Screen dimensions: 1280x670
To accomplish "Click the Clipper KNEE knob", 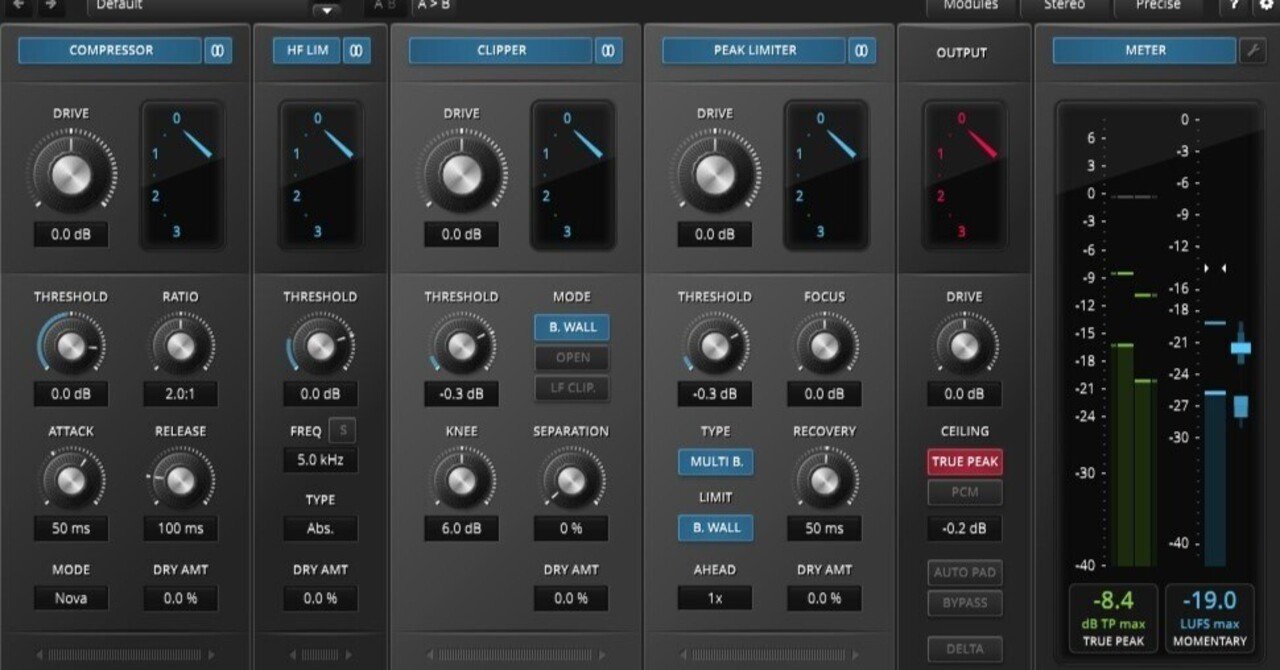I will click(x=461, y=481).
